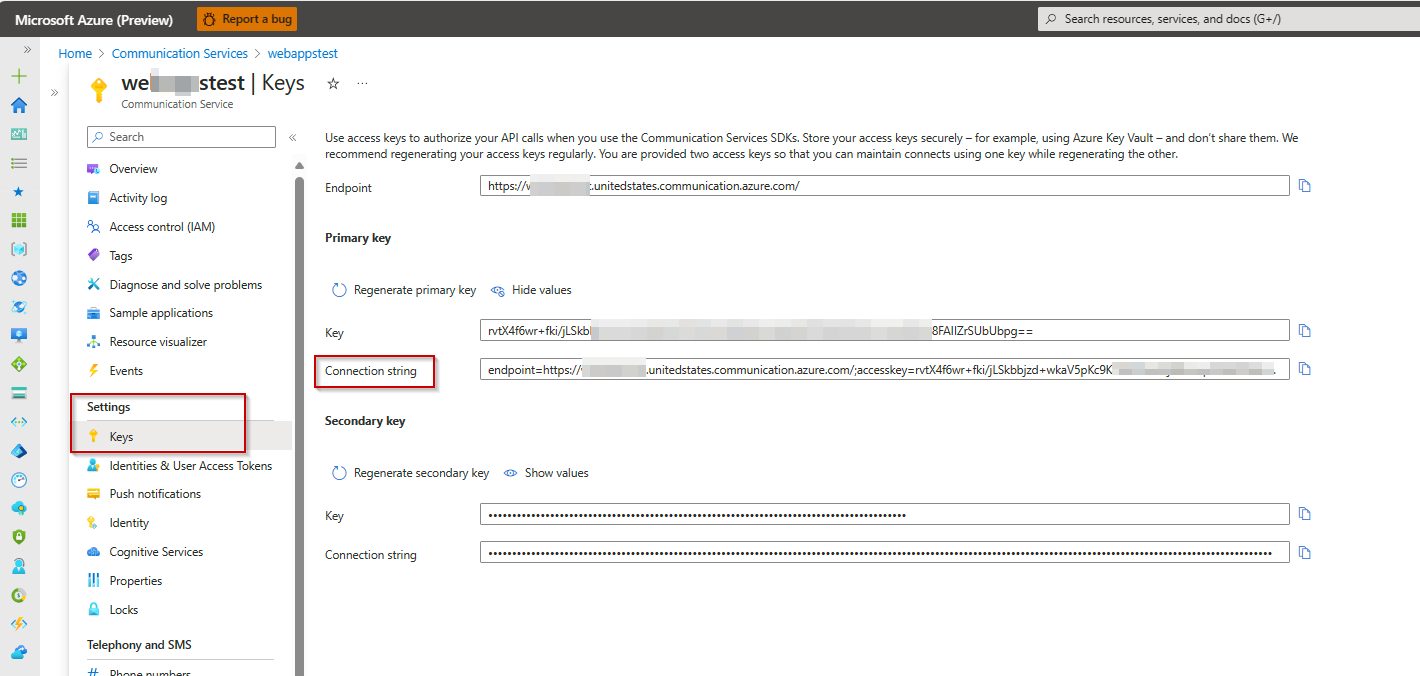This screenshot has height=676, width=1420.
Task: Go to Home breadcrumb link
Action: (x=75, y=54)
